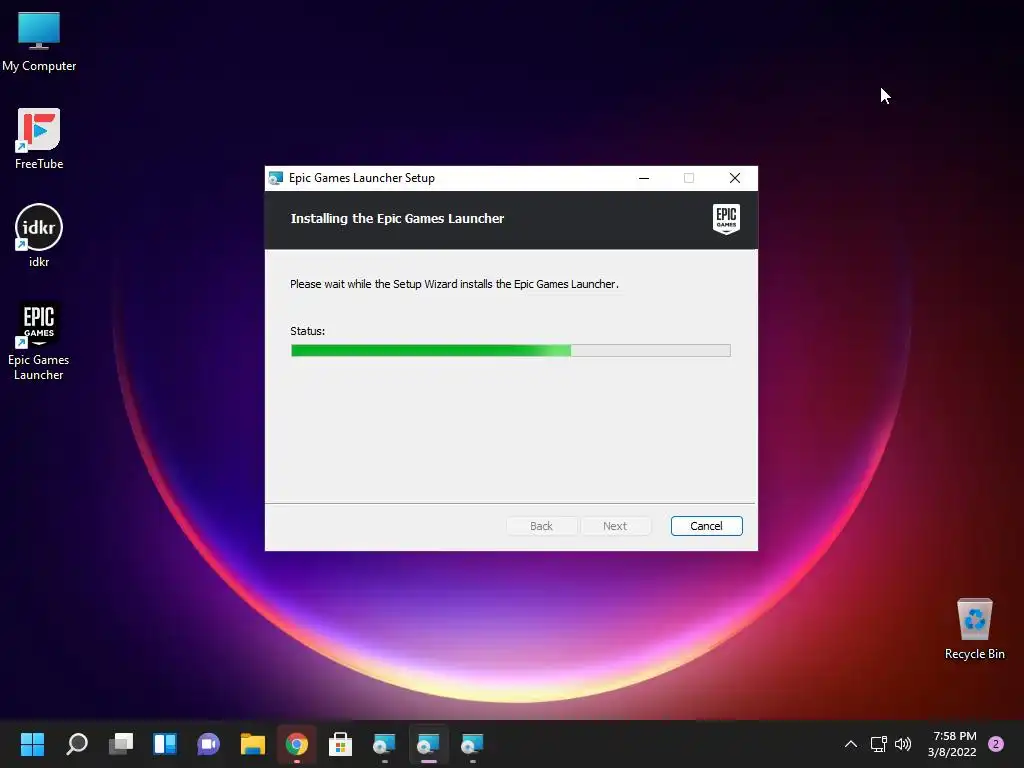Click the Epic Games logo in setup header
Image resolution: width=1024 pixels, height=768 pixels.
click(x=726, y=219)
